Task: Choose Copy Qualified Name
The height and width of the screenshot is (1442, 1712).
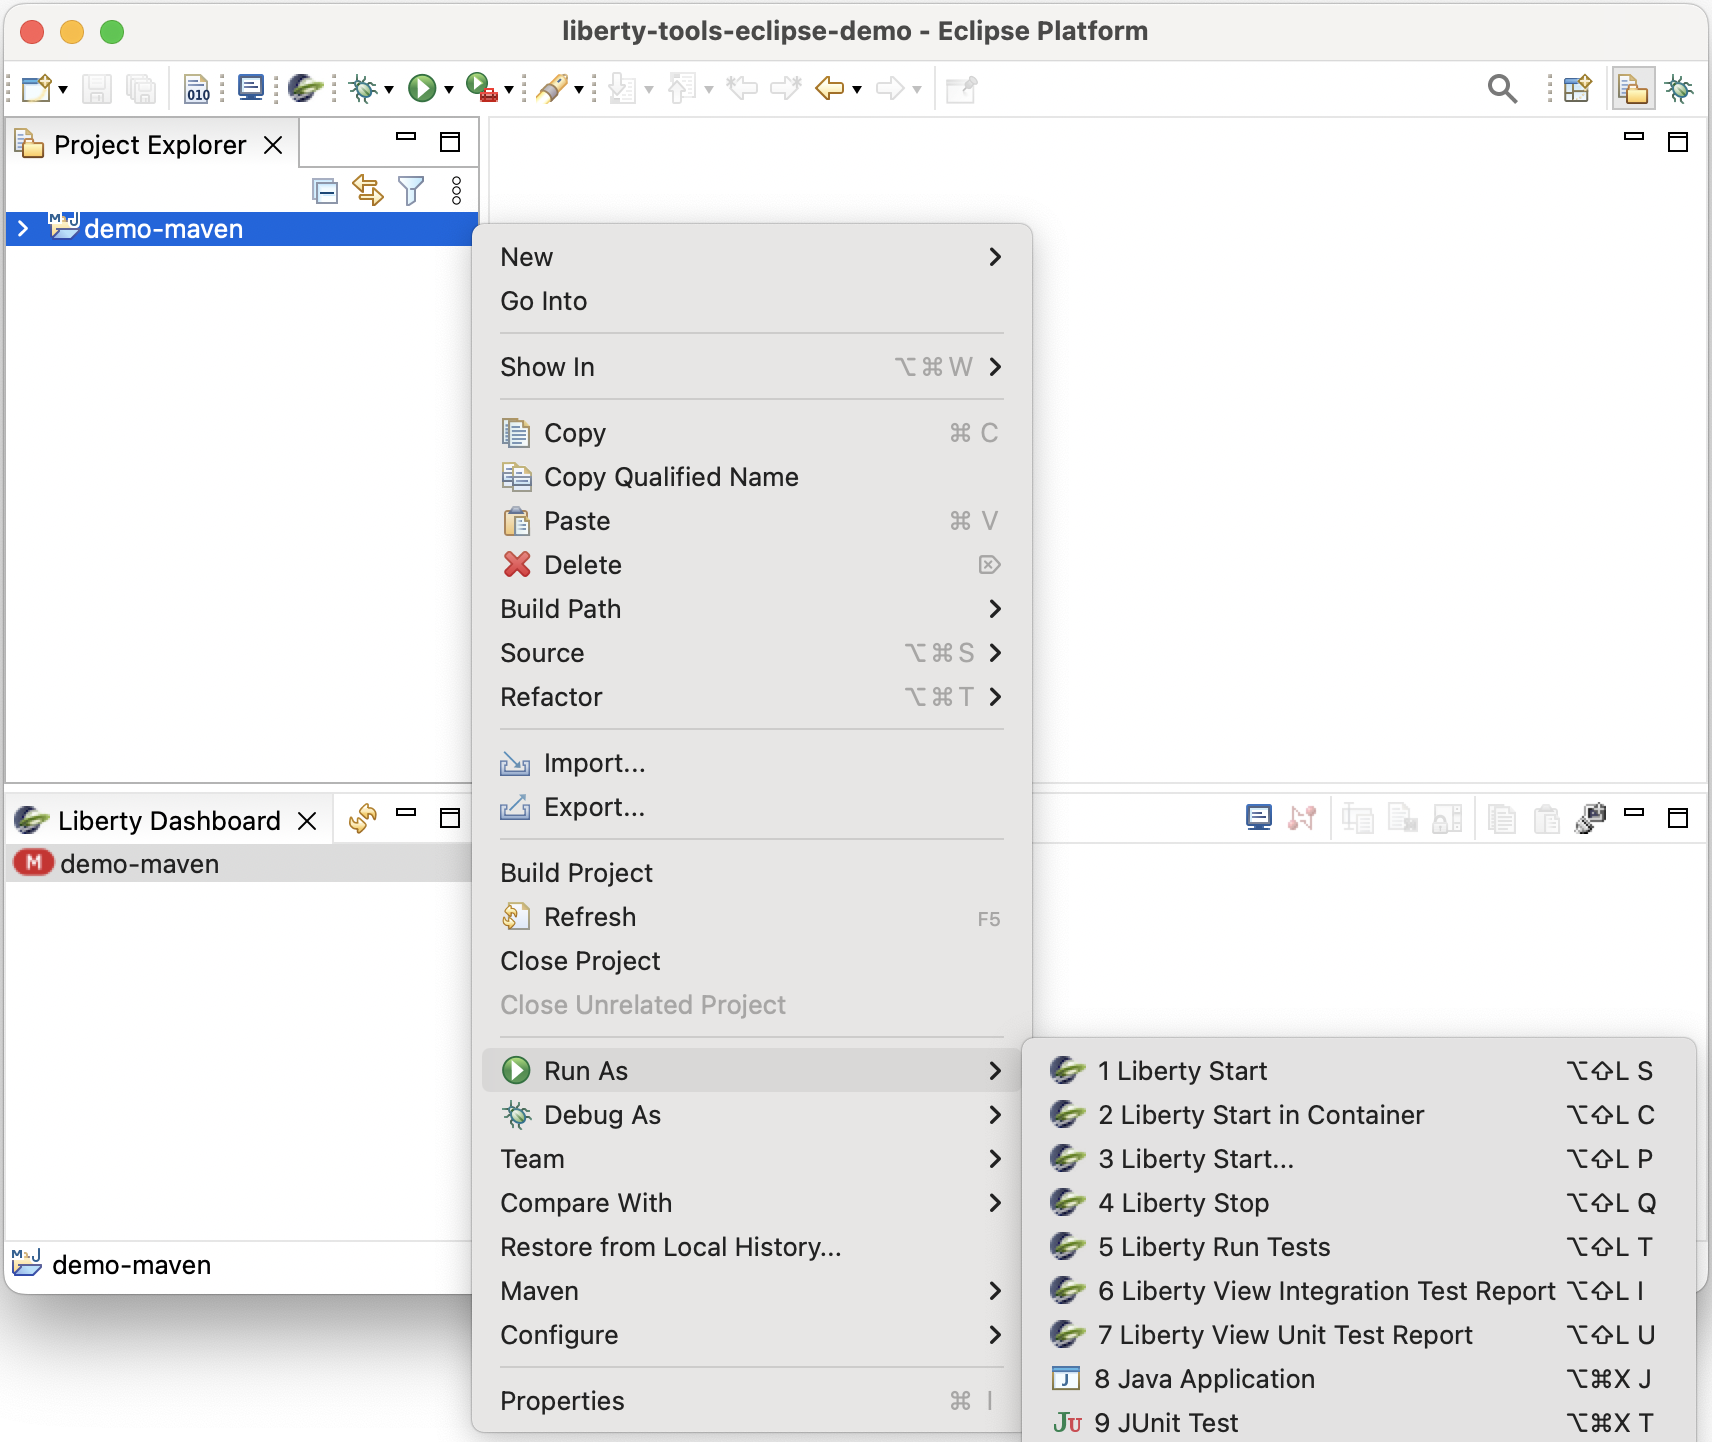Action: [751, 477]
